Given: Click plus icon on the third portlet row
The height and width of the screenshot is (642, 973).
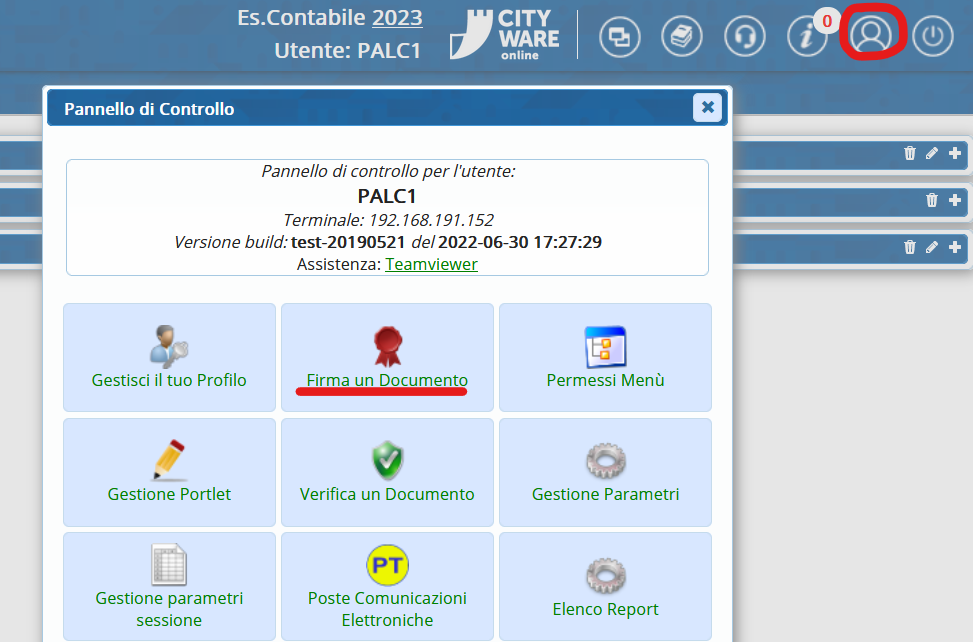Looking at the screenshot, I should click(955, 247).
